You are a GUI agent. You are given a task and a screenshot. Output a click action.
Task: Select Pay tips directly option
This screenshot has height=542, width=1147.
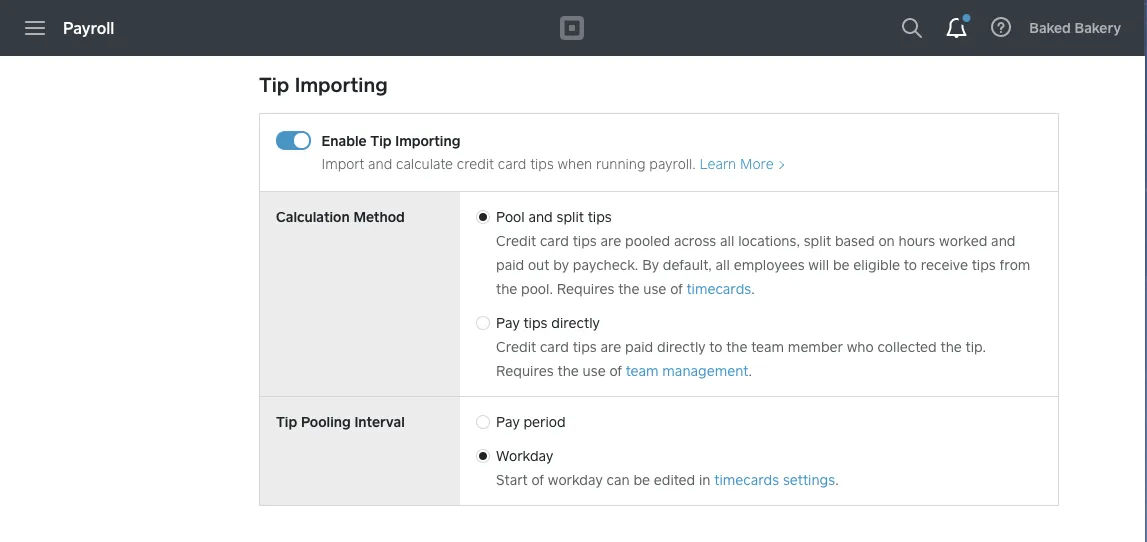click(x=483, y=323)
